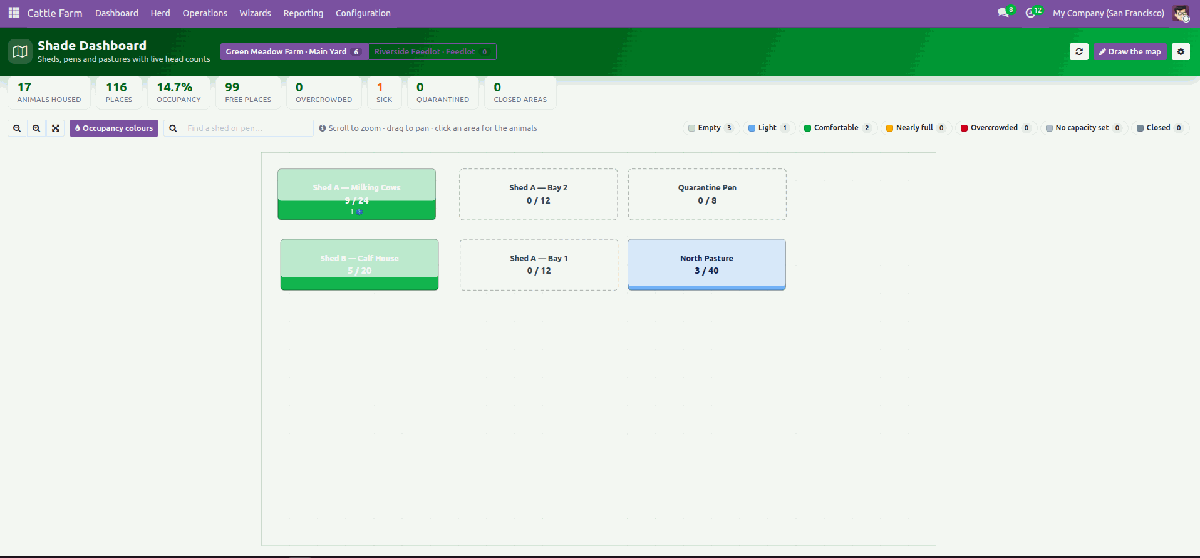The width and height of the screenshot is (1200, 558).
Task: Open the Quarantined stat card
Action: [x=443, y=93]
